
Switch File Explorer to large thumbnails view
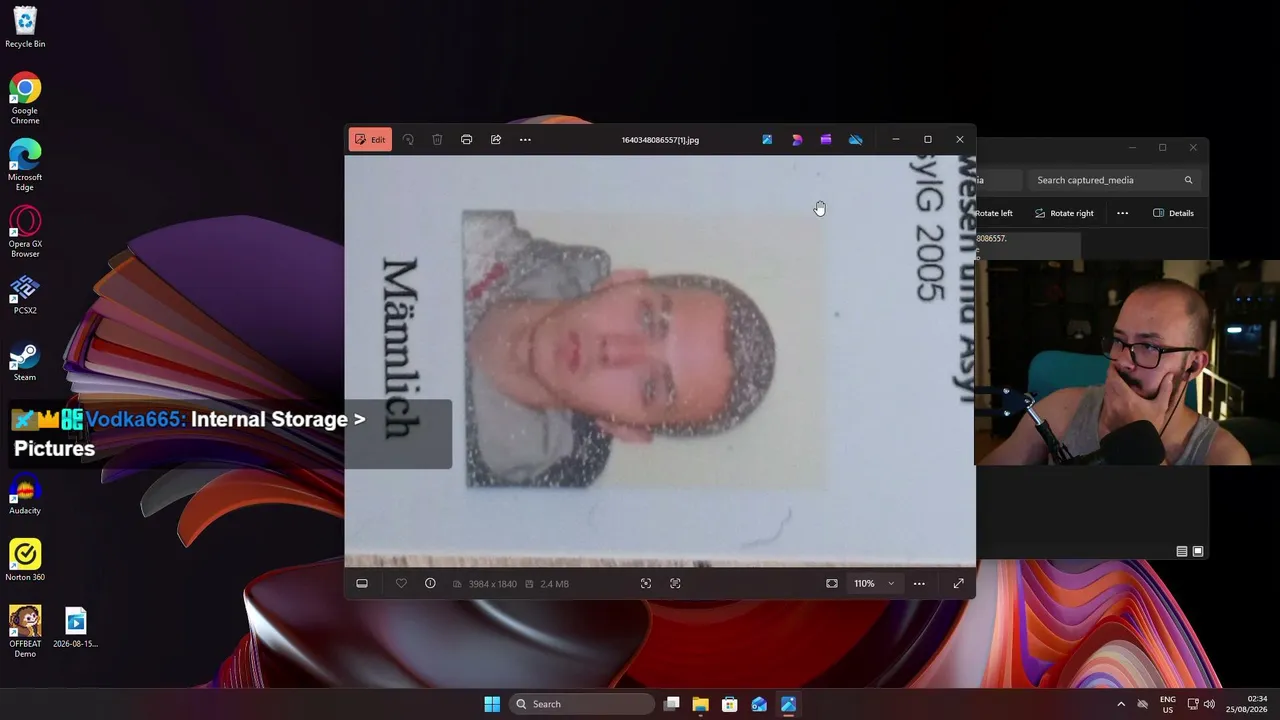[1198, 551]
